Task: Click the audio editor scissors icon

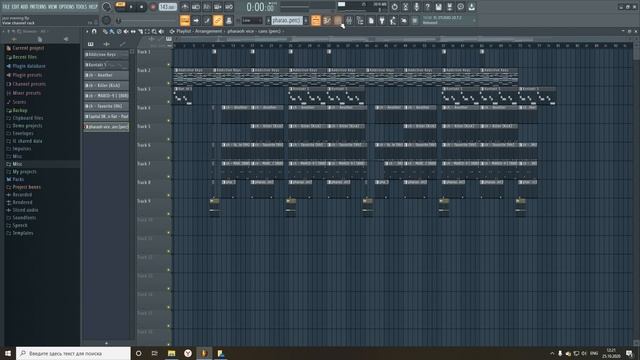Action: point(405,7)
